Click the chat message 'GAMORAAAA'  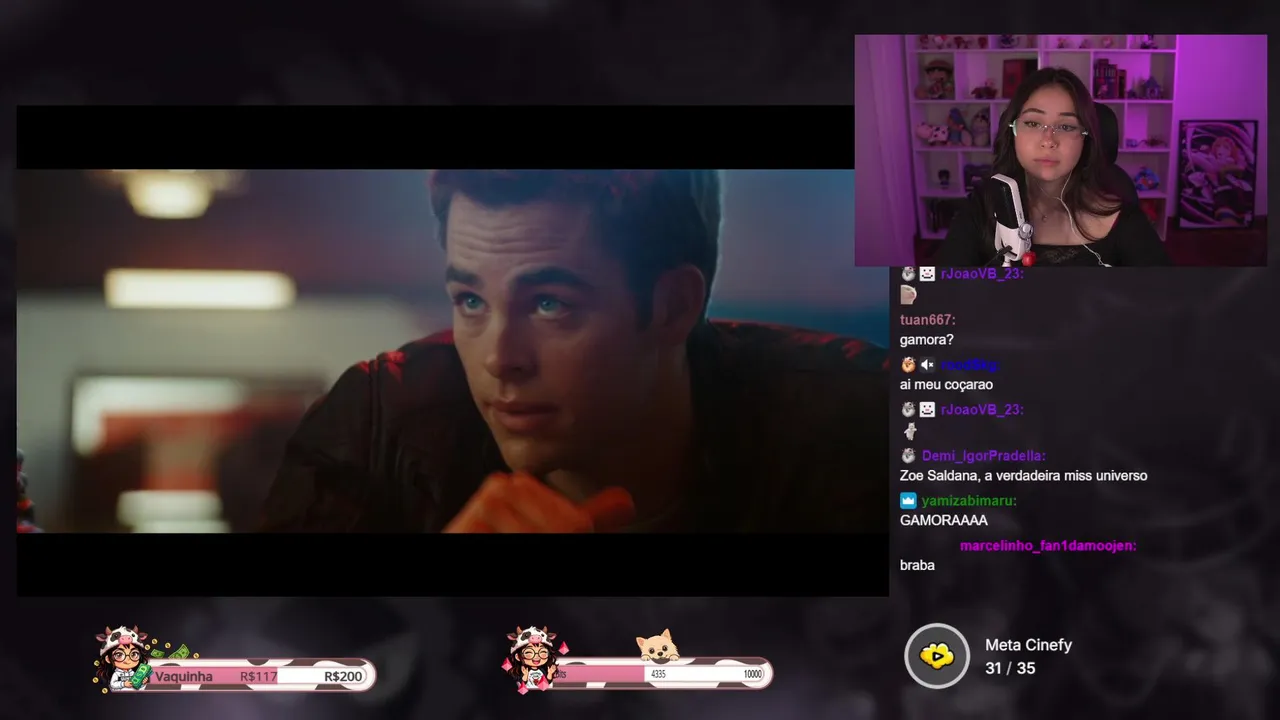pos(943,520)
